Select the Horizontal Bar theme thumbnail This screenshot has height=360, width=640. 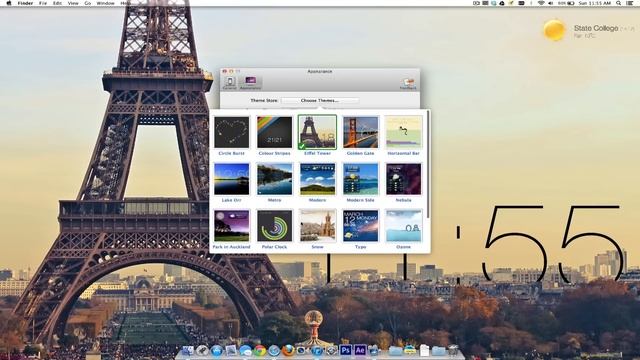pyautogui.click(x=404, y=132)
